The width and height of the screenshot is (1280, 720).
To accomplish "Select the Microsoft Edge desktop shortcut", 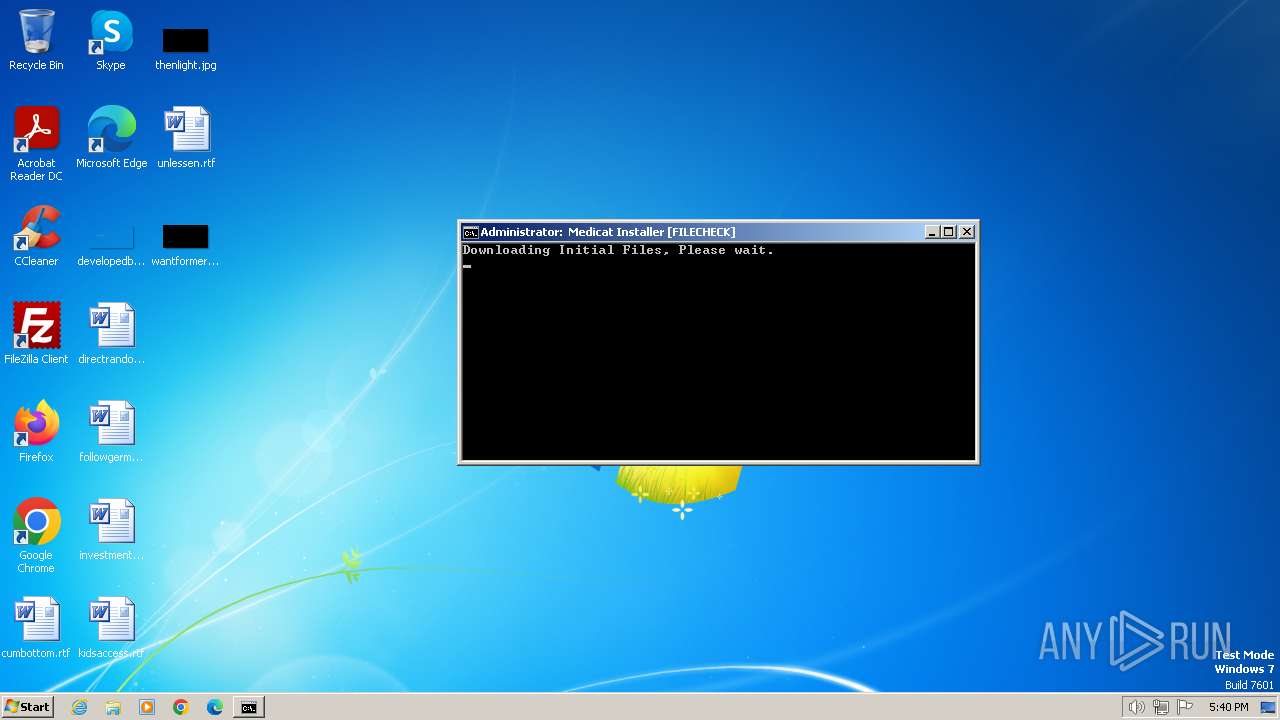I will tap(111, 138).
